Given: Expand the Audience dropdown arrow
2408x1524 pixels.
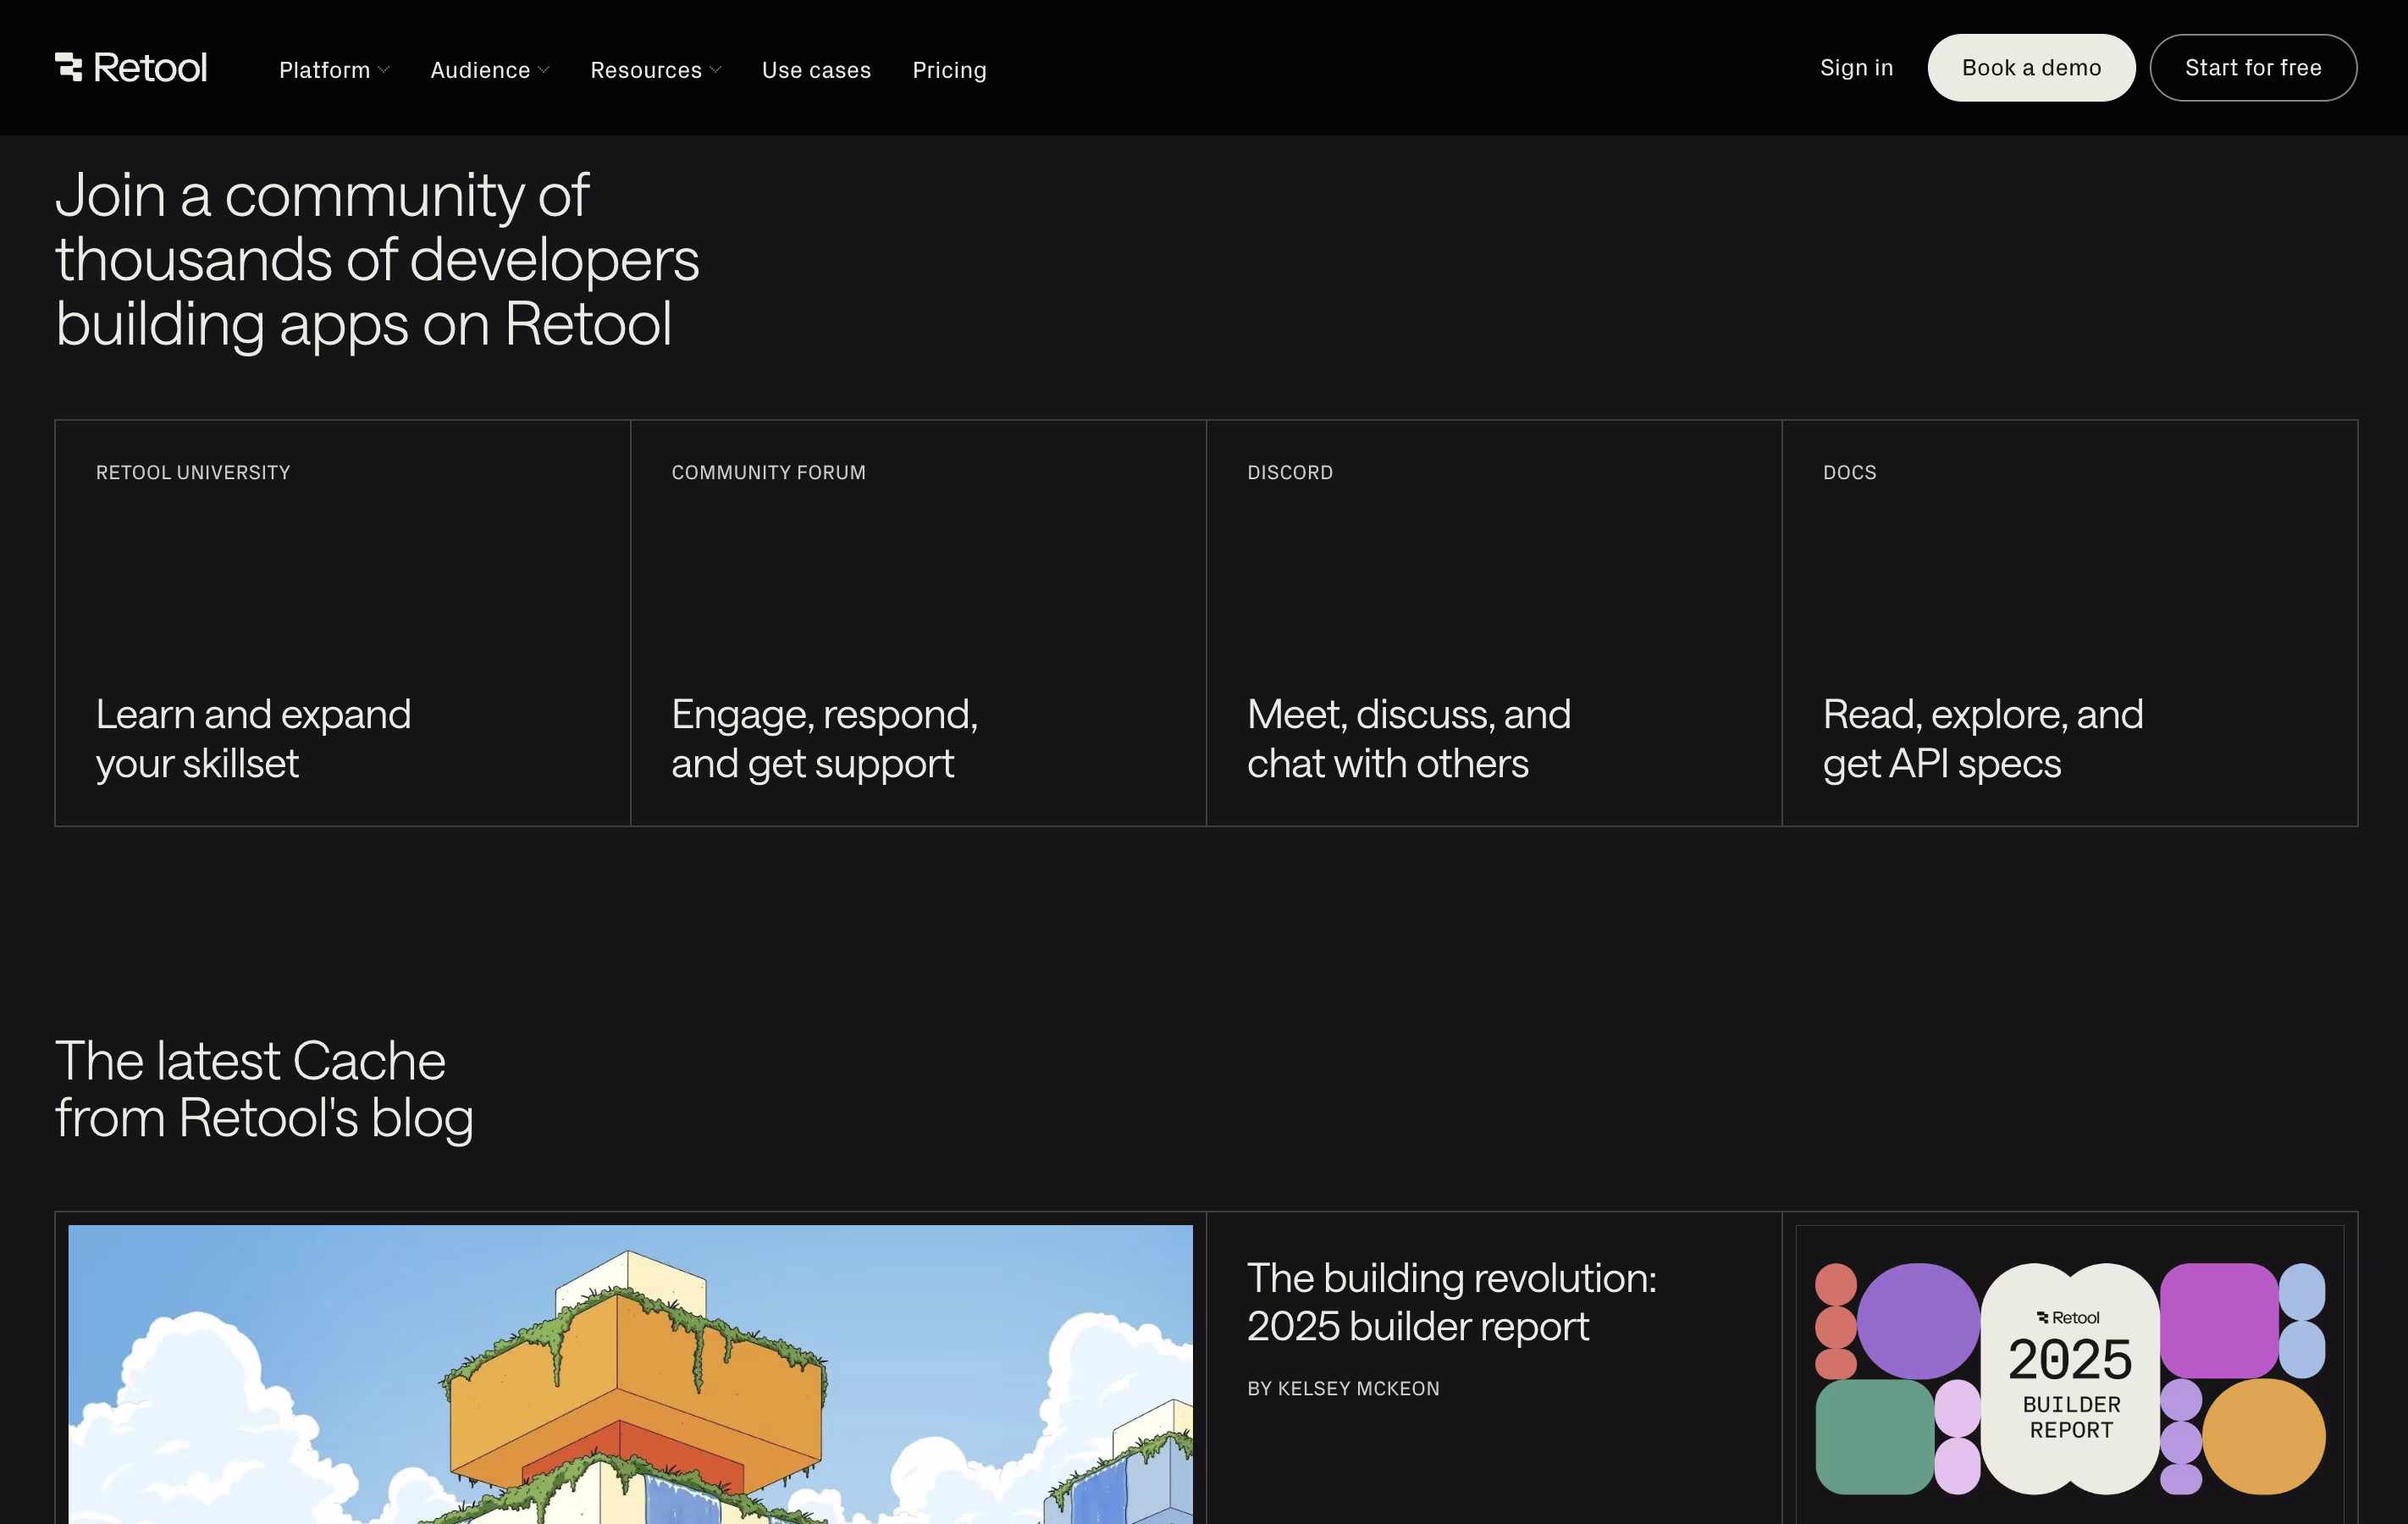Looking at the screenshot, I should [x=544, y=70].
